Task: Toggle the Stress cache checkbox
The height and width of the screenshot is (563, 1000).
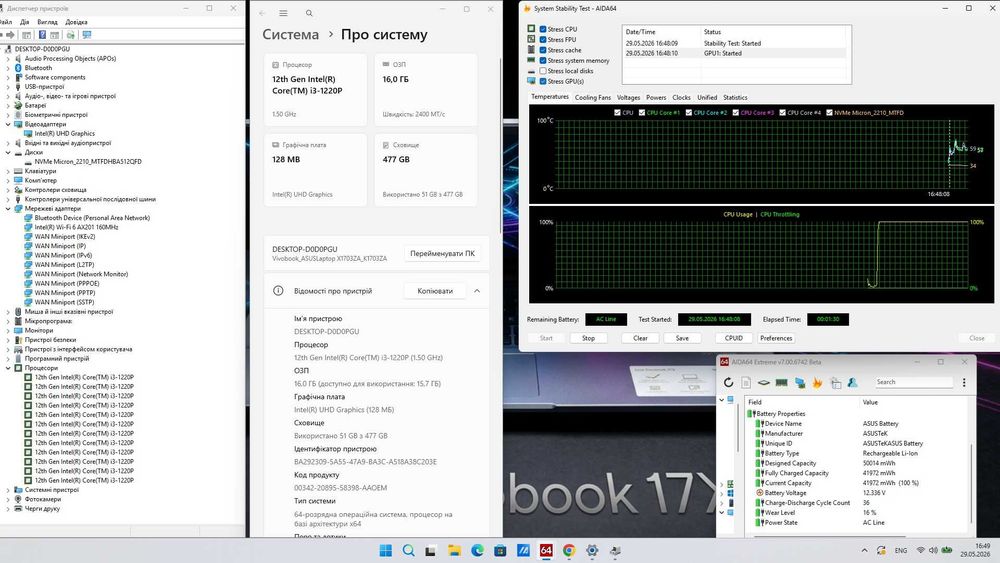Action: click(x=543, y=50)
